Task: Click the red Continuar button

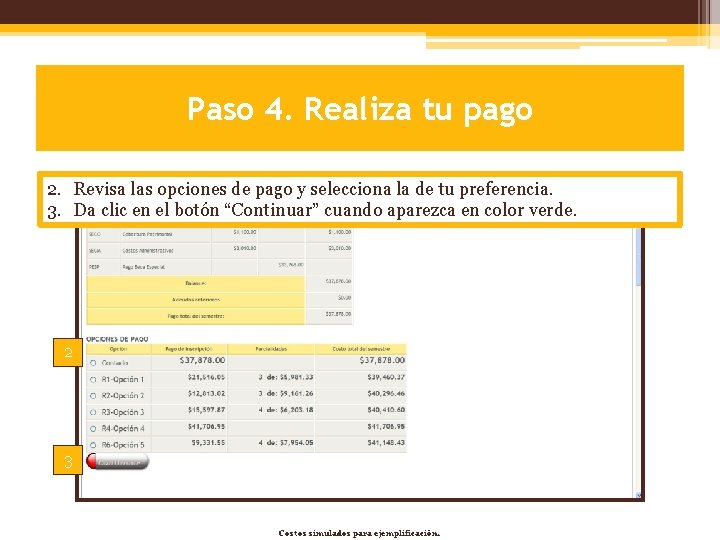Action: pyautogui.click(x=118, y=461)
